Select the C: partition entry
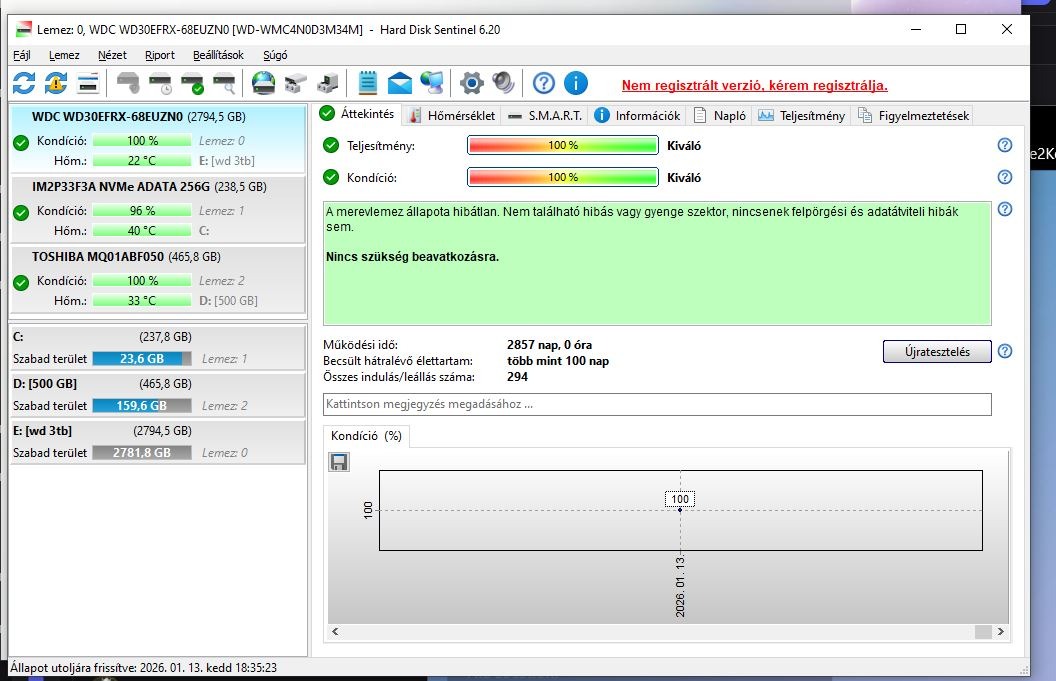This screenshot has width=1056, height=681. pyautogui.click(x=158, y=348)
